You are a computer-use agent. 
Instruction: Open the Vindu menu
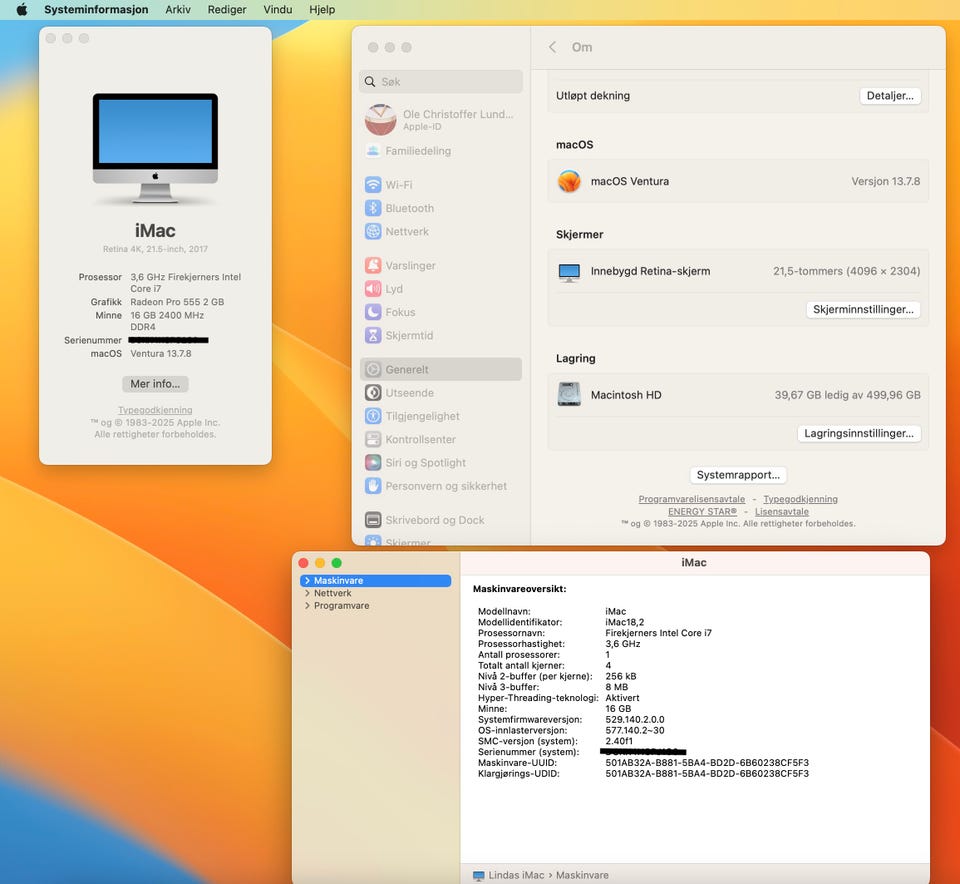click(x=278, y=9)
